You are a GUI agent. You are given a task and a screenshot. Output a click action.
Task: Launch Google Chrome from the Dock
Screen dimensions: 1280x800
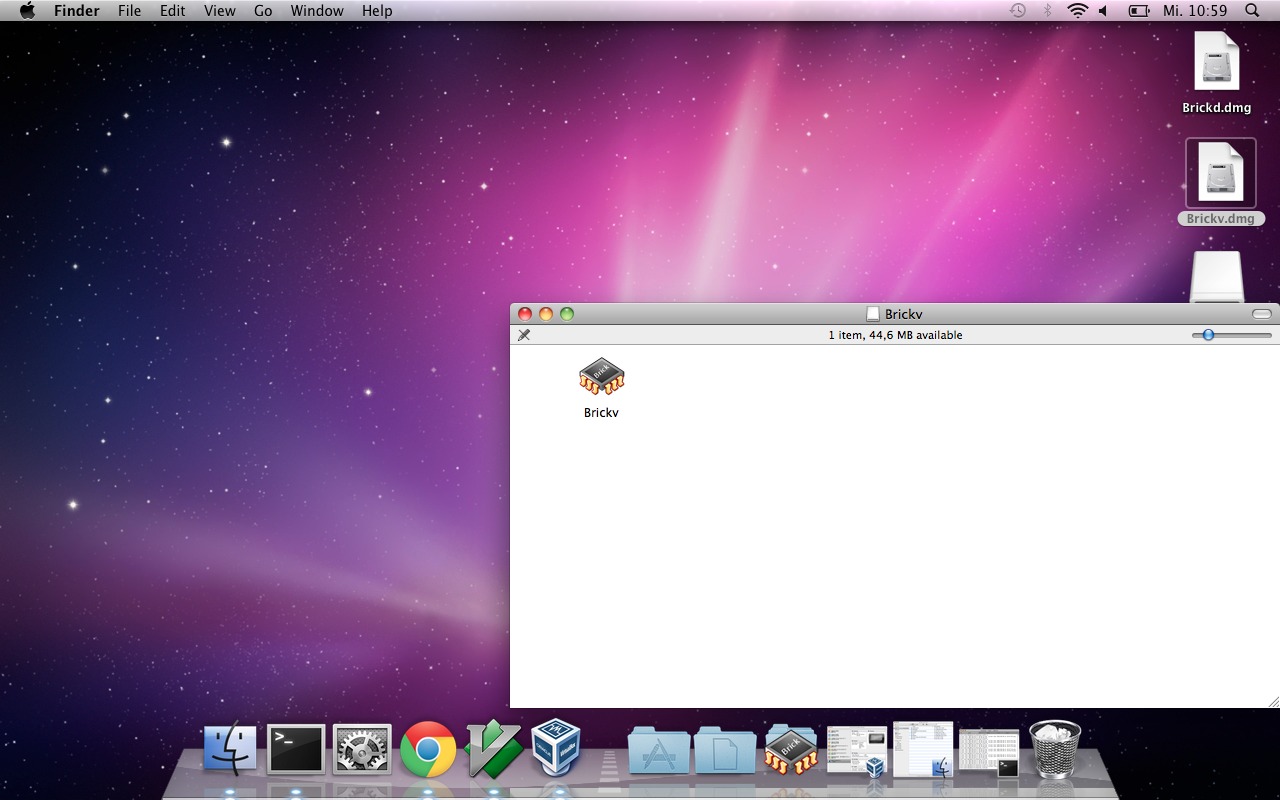point(428,749)
